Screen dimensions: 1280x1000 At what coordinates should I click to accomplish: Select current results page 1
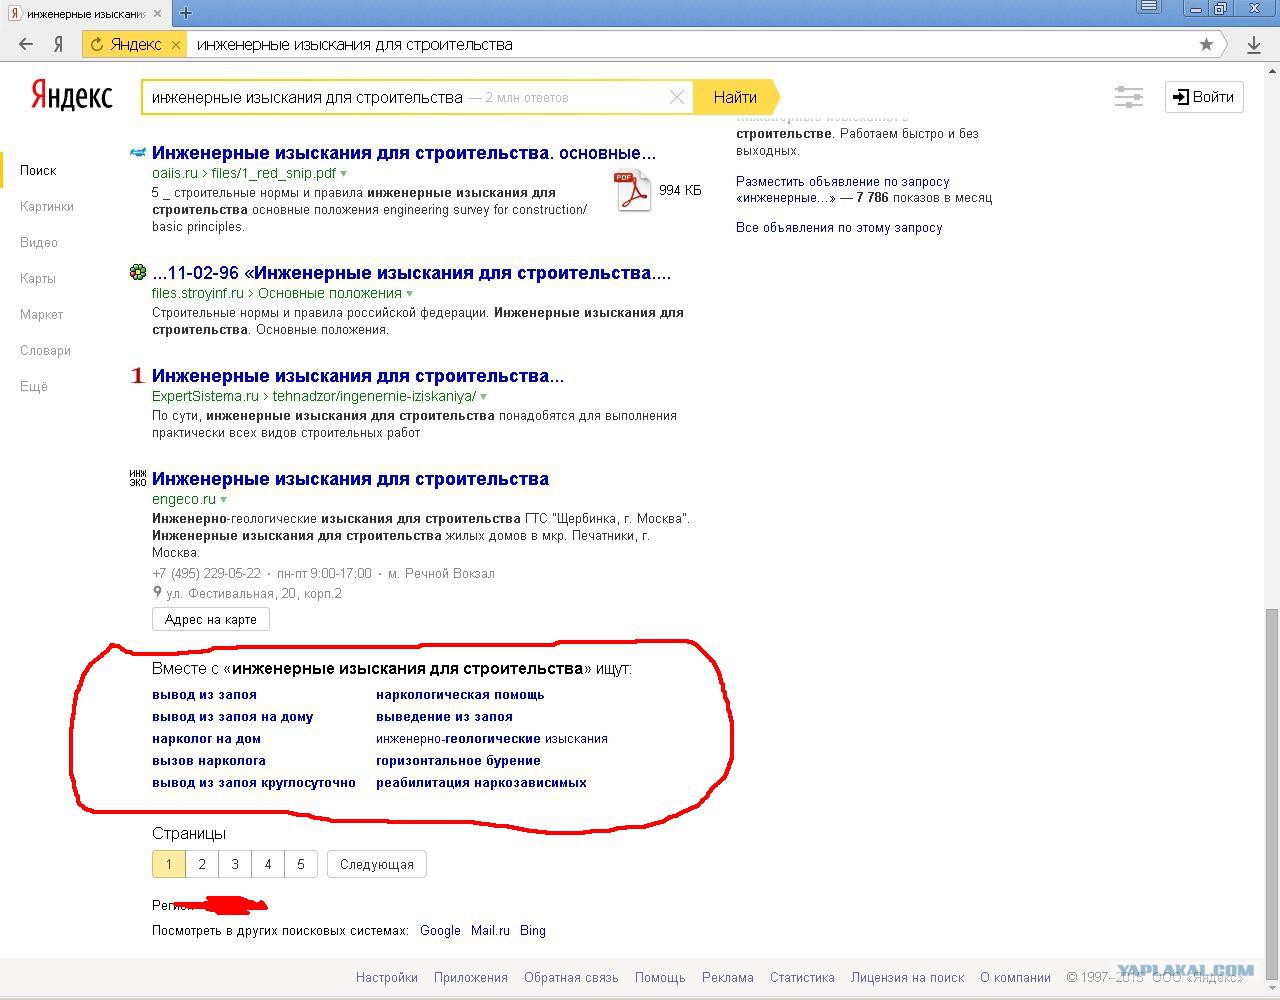click(x=169, y=864)
